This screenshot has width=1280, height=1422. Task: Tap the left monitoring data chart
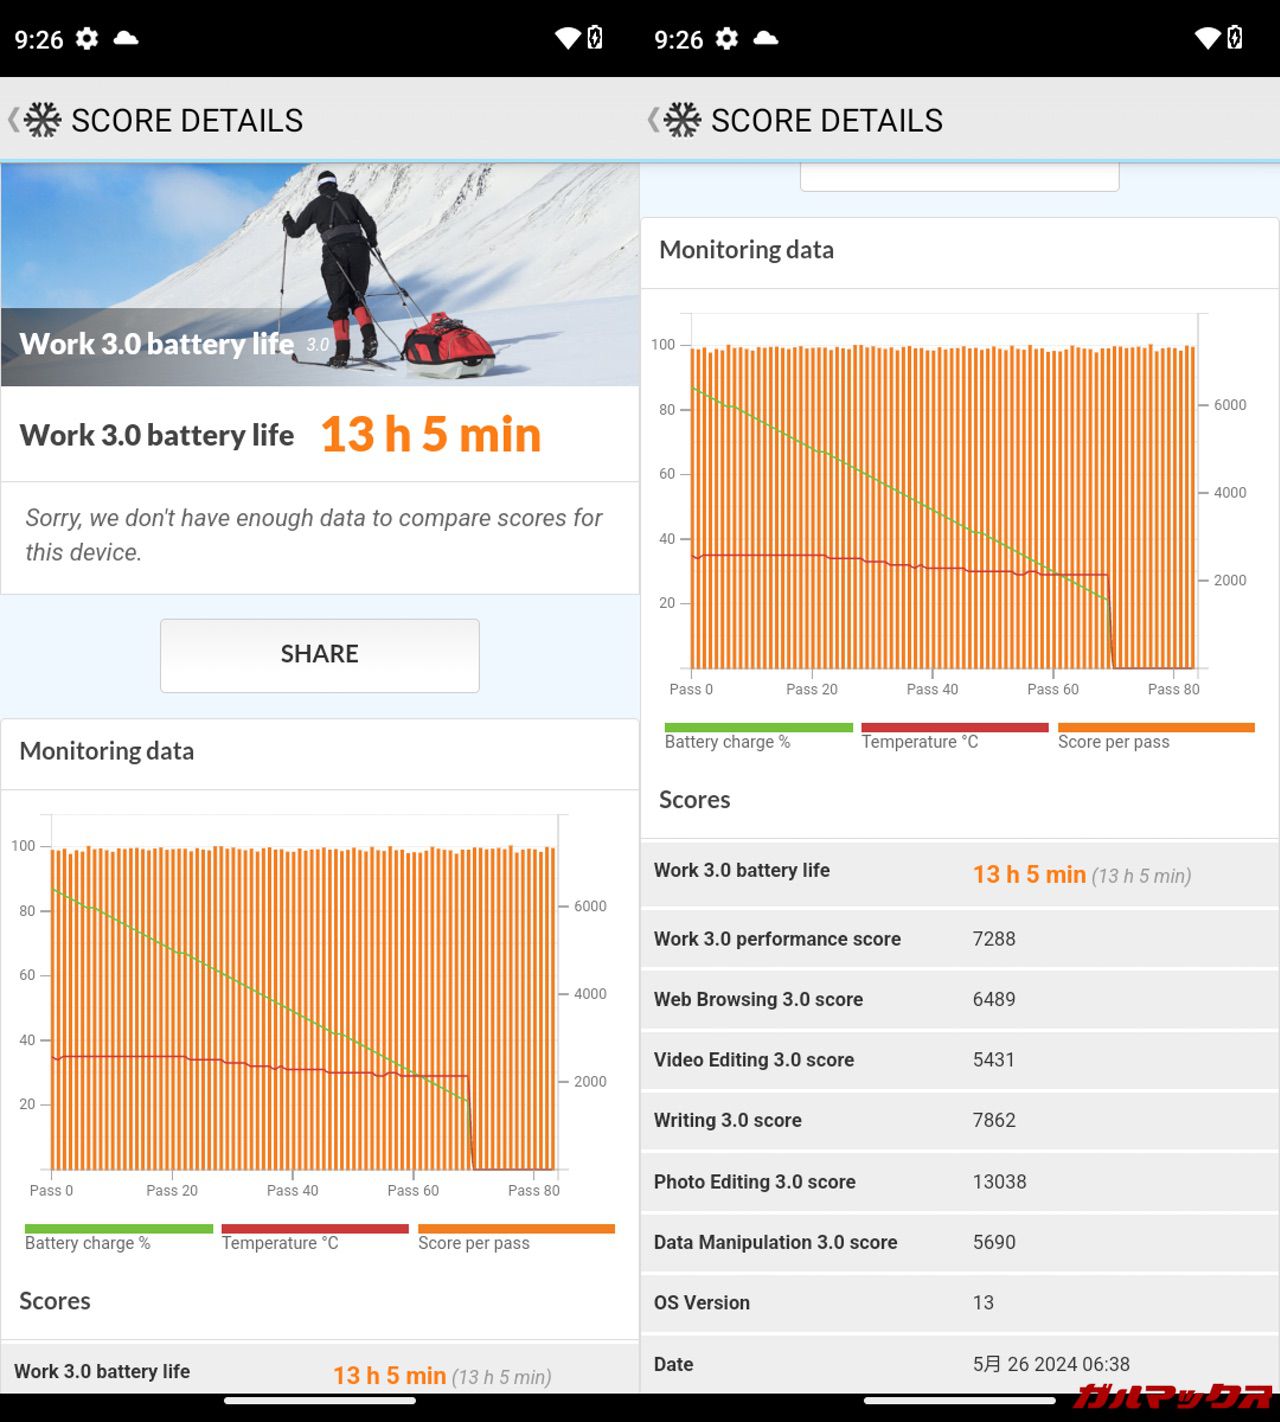tap(305, 1005)
